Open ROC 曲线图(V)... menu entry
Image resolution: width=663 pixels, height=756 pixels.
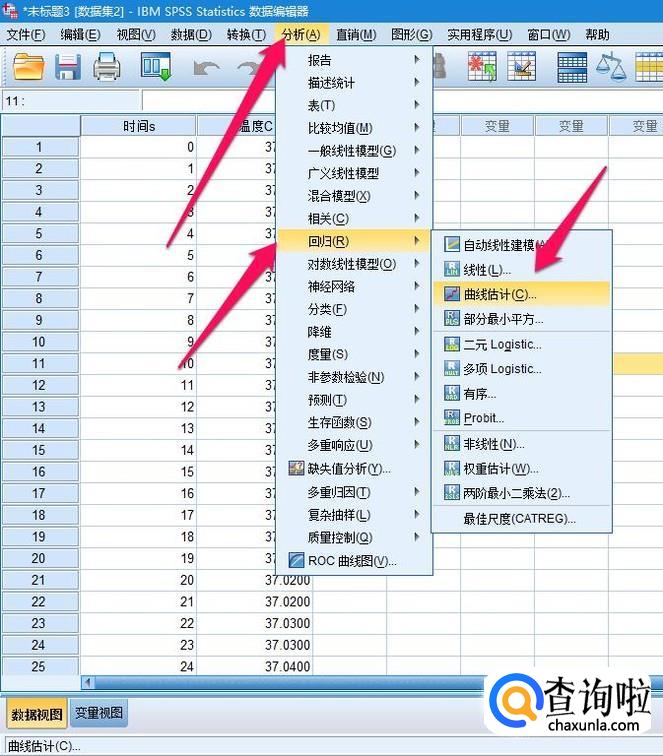click(354, 560)
